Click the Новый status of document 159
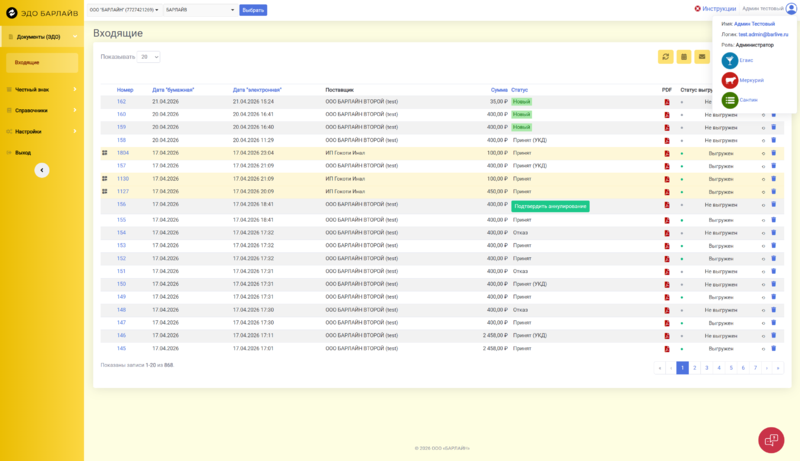Screen dimensions: 800x461 click(521, 127)
